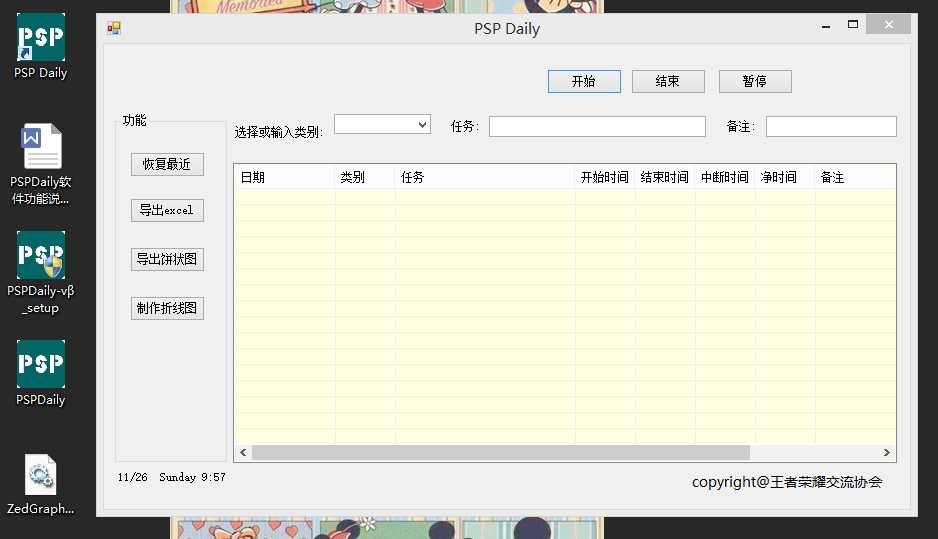This screenshot has width=938, height=539.
Task: Open the PSPDaily软件功能说明 Word document icon
Action: pos(41,164)
